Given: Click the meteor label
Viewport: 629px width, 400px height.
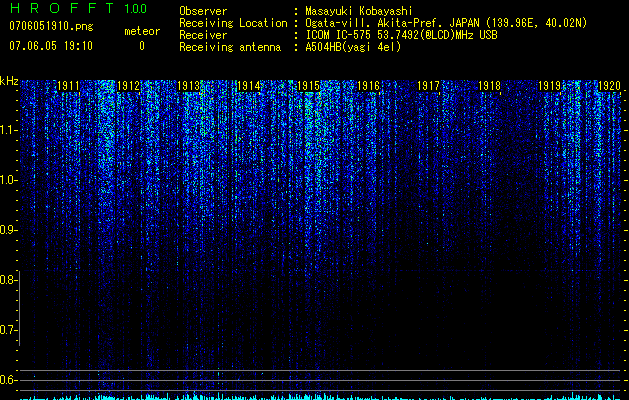Looking at the screenshot, I should pos(142,31).
